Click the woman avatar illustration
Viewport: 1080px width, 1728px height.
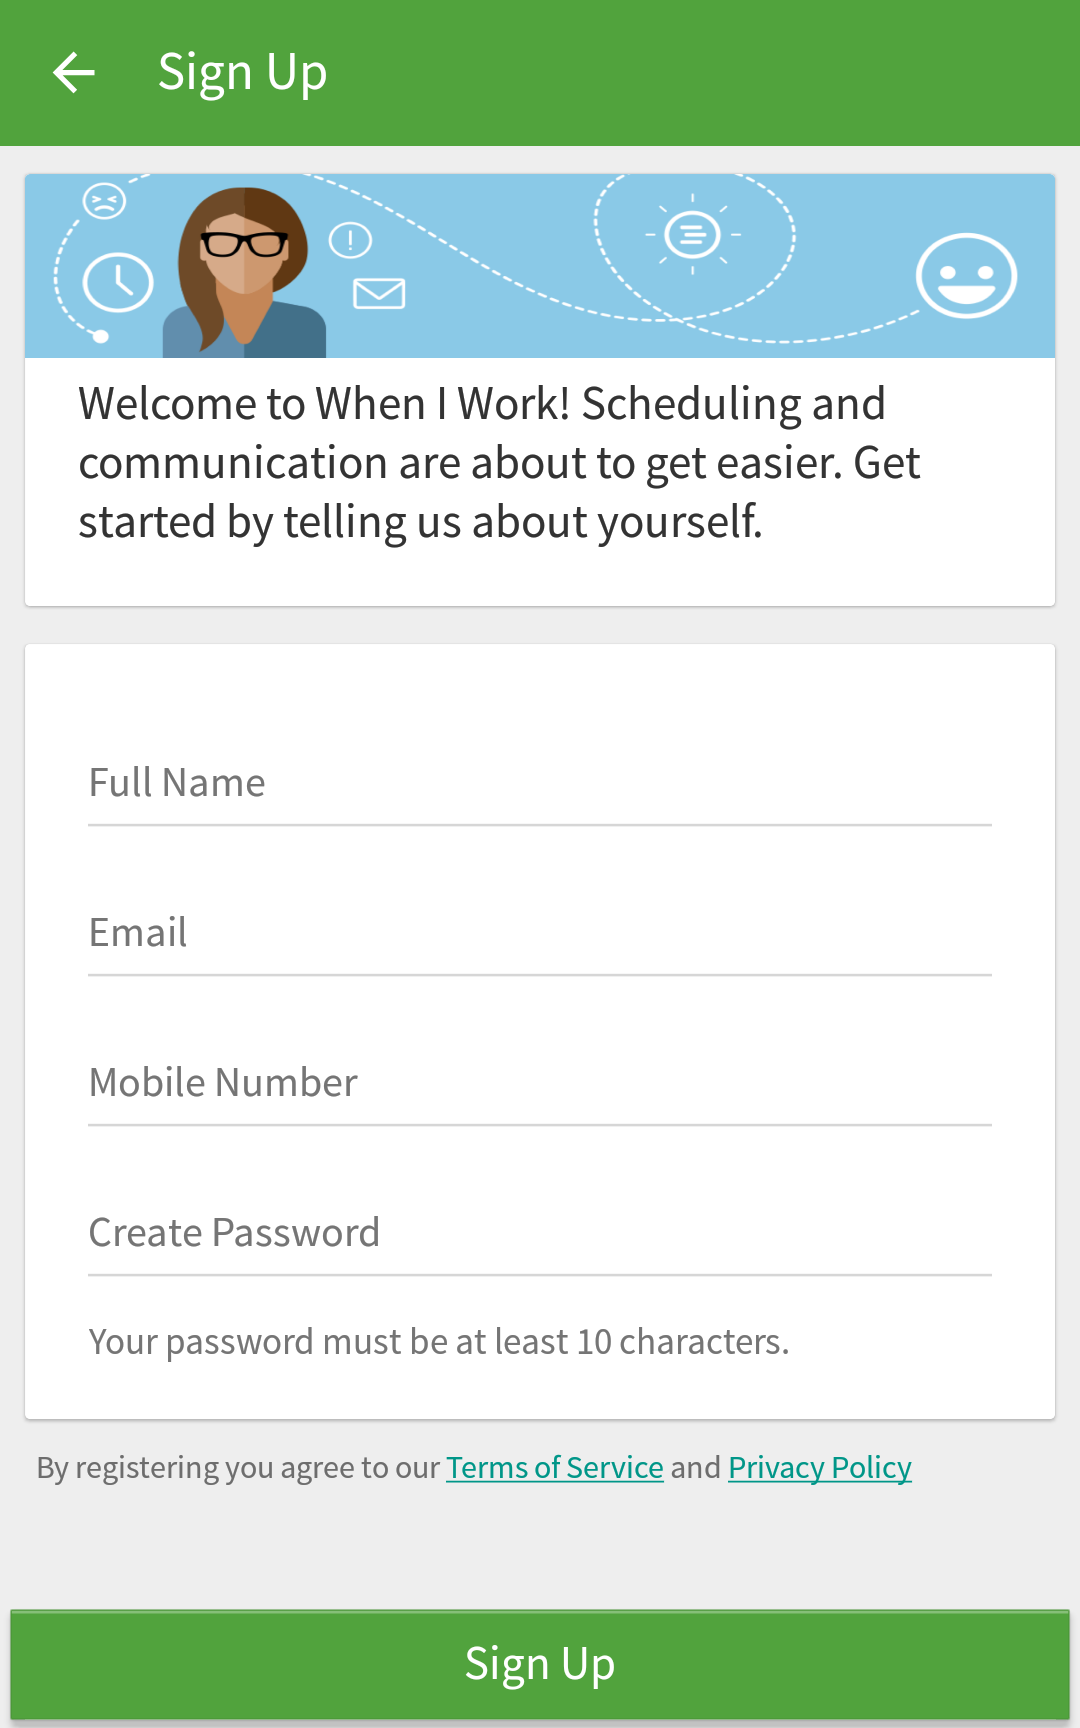click(243, 270)
